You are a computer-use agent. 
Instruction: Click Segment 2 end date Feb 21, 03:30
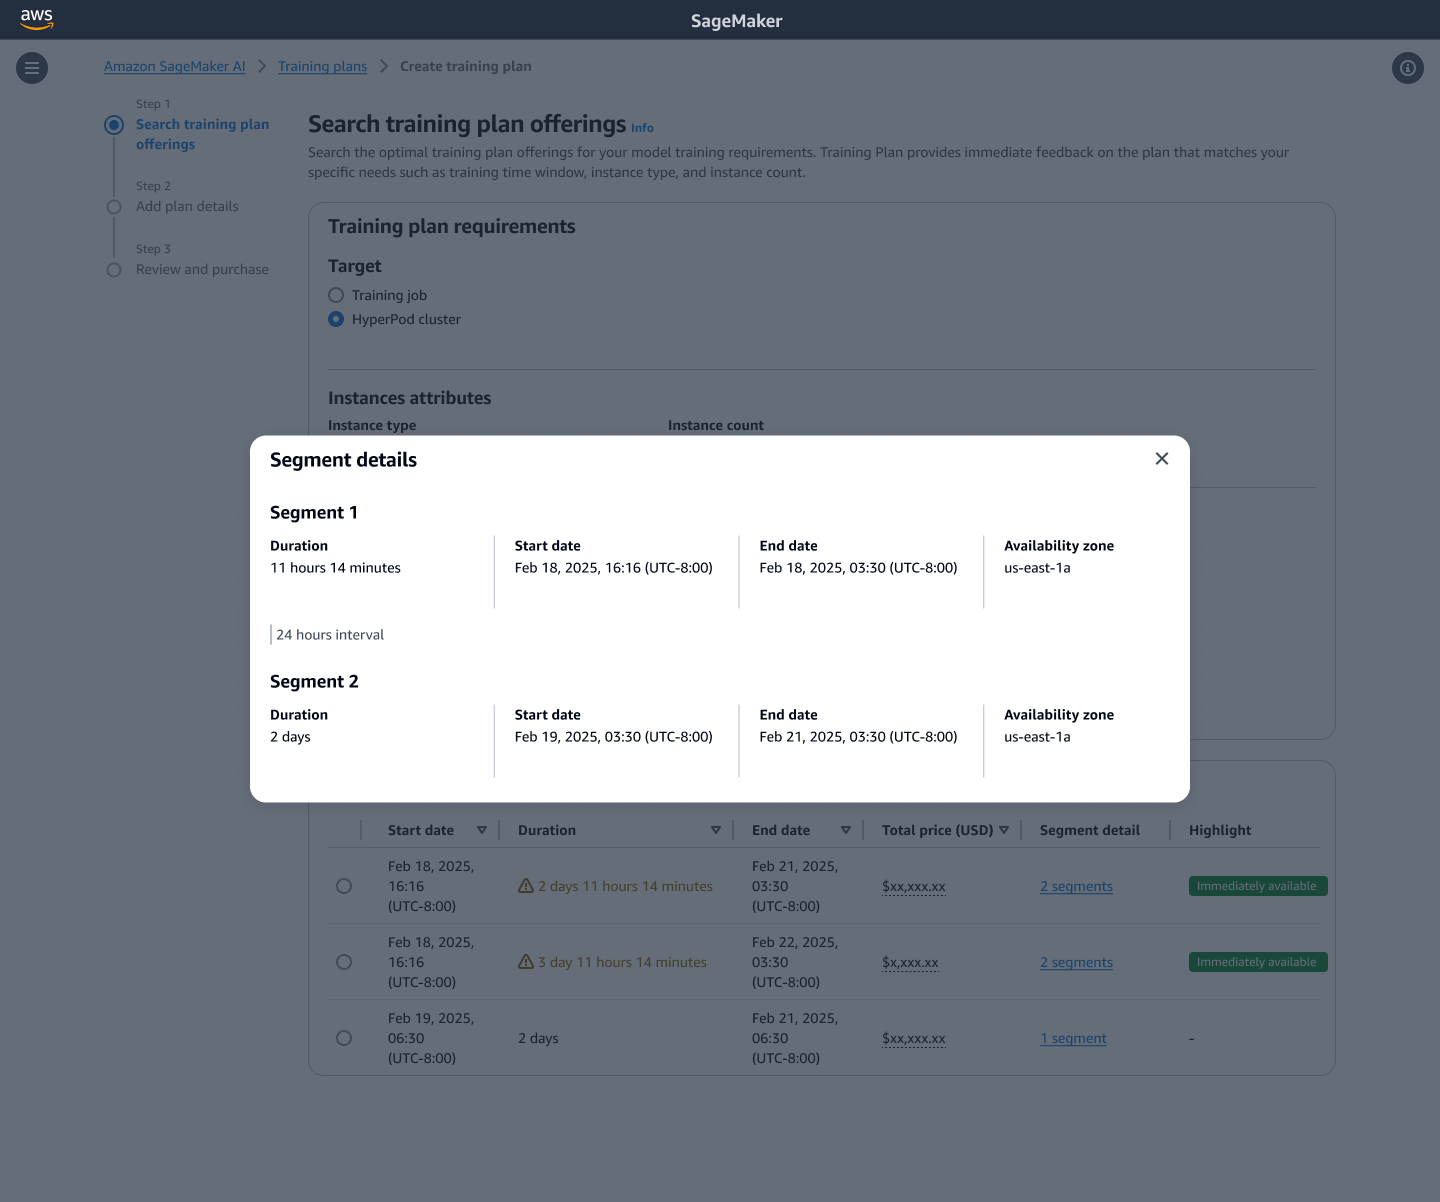tap(858, 737)
